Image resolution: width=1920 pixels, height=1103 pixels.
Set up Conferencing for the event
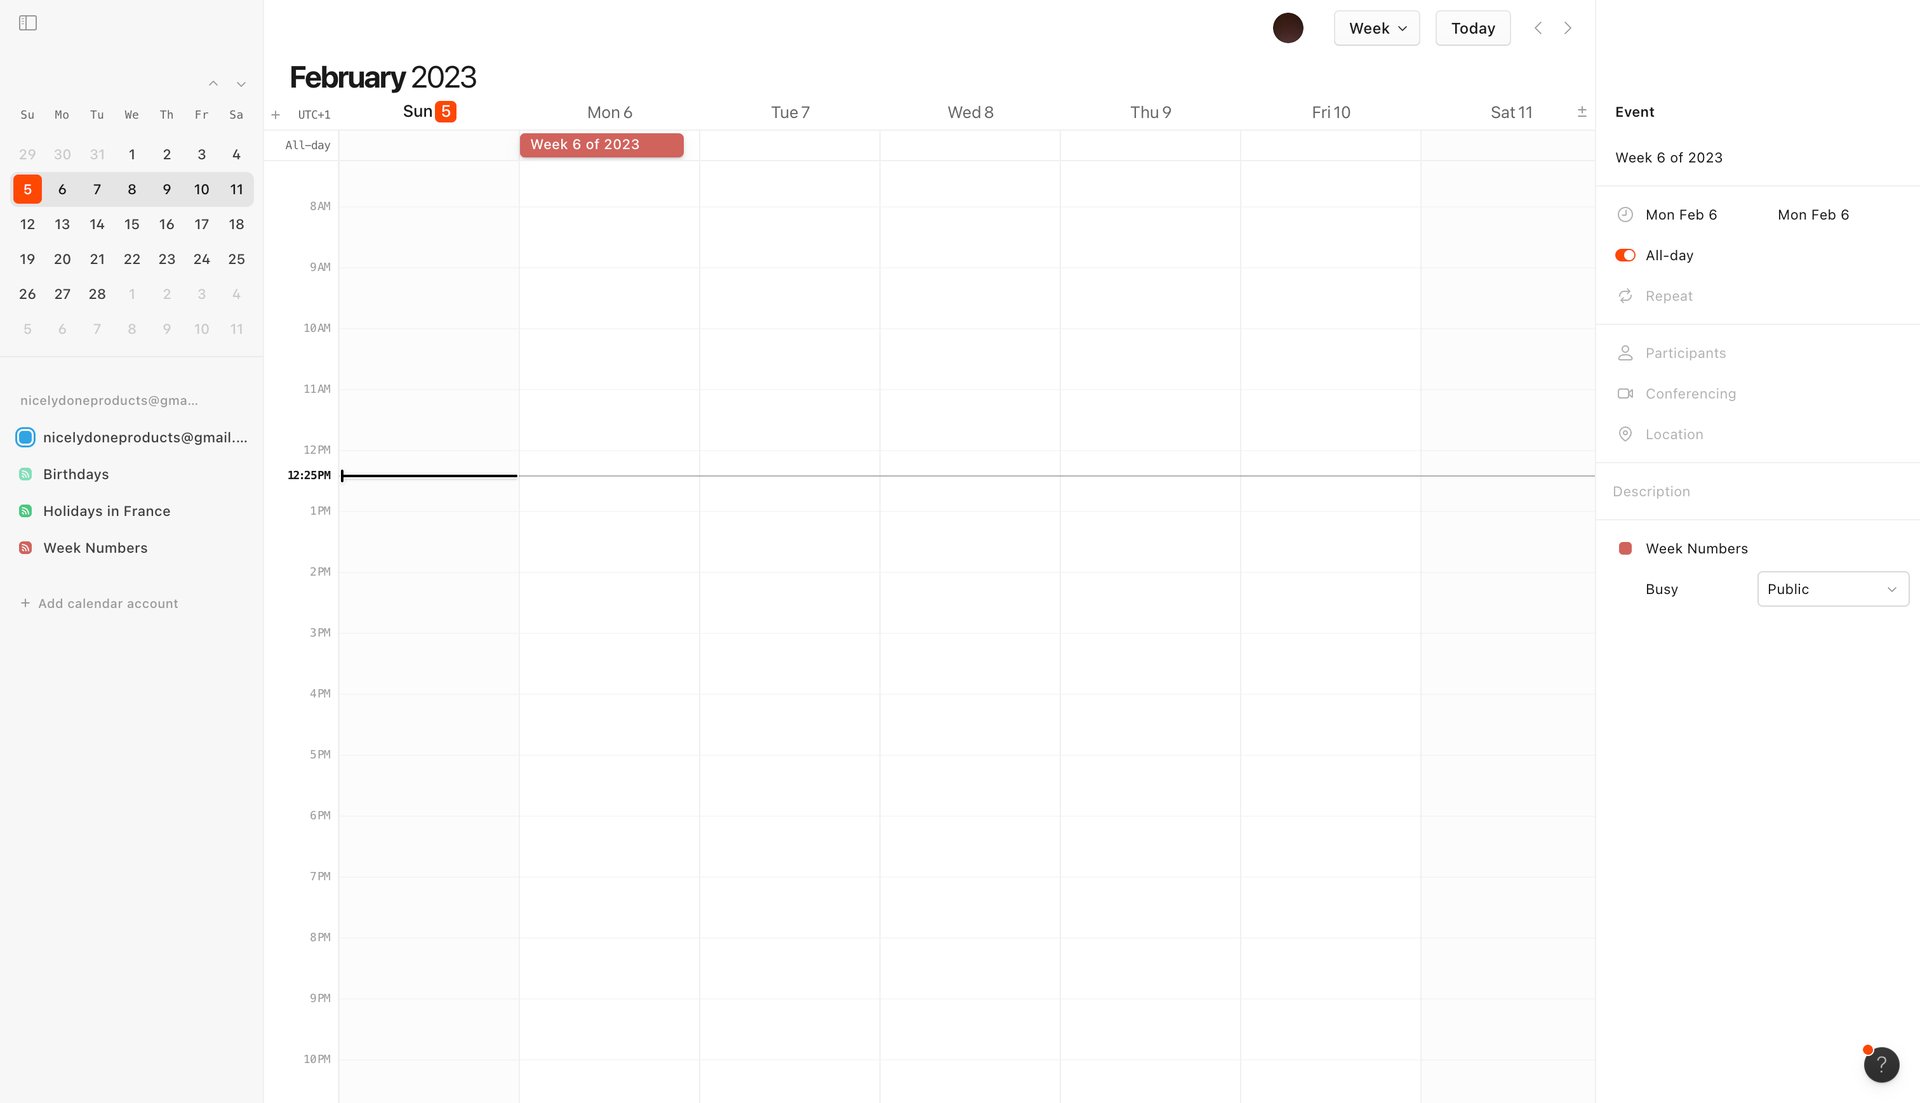(x=1691, y=393)
